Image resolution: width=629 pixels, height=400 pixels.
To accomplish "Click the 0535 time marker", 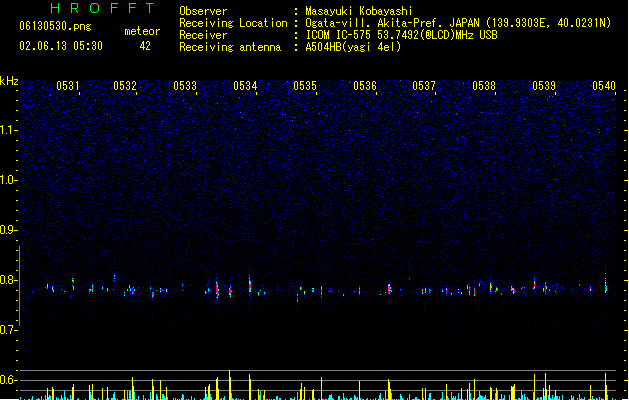I will pos(305,85).
